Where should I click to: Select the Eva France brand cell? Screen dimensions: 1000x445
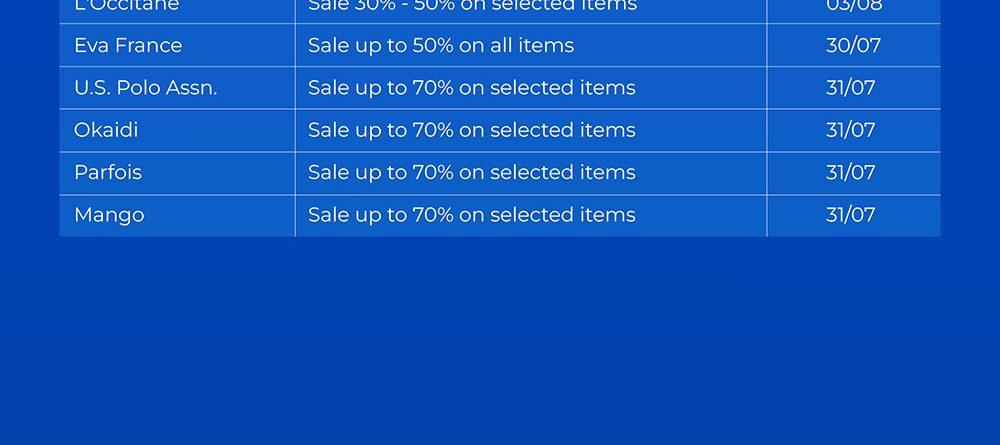tap(128, 45)
